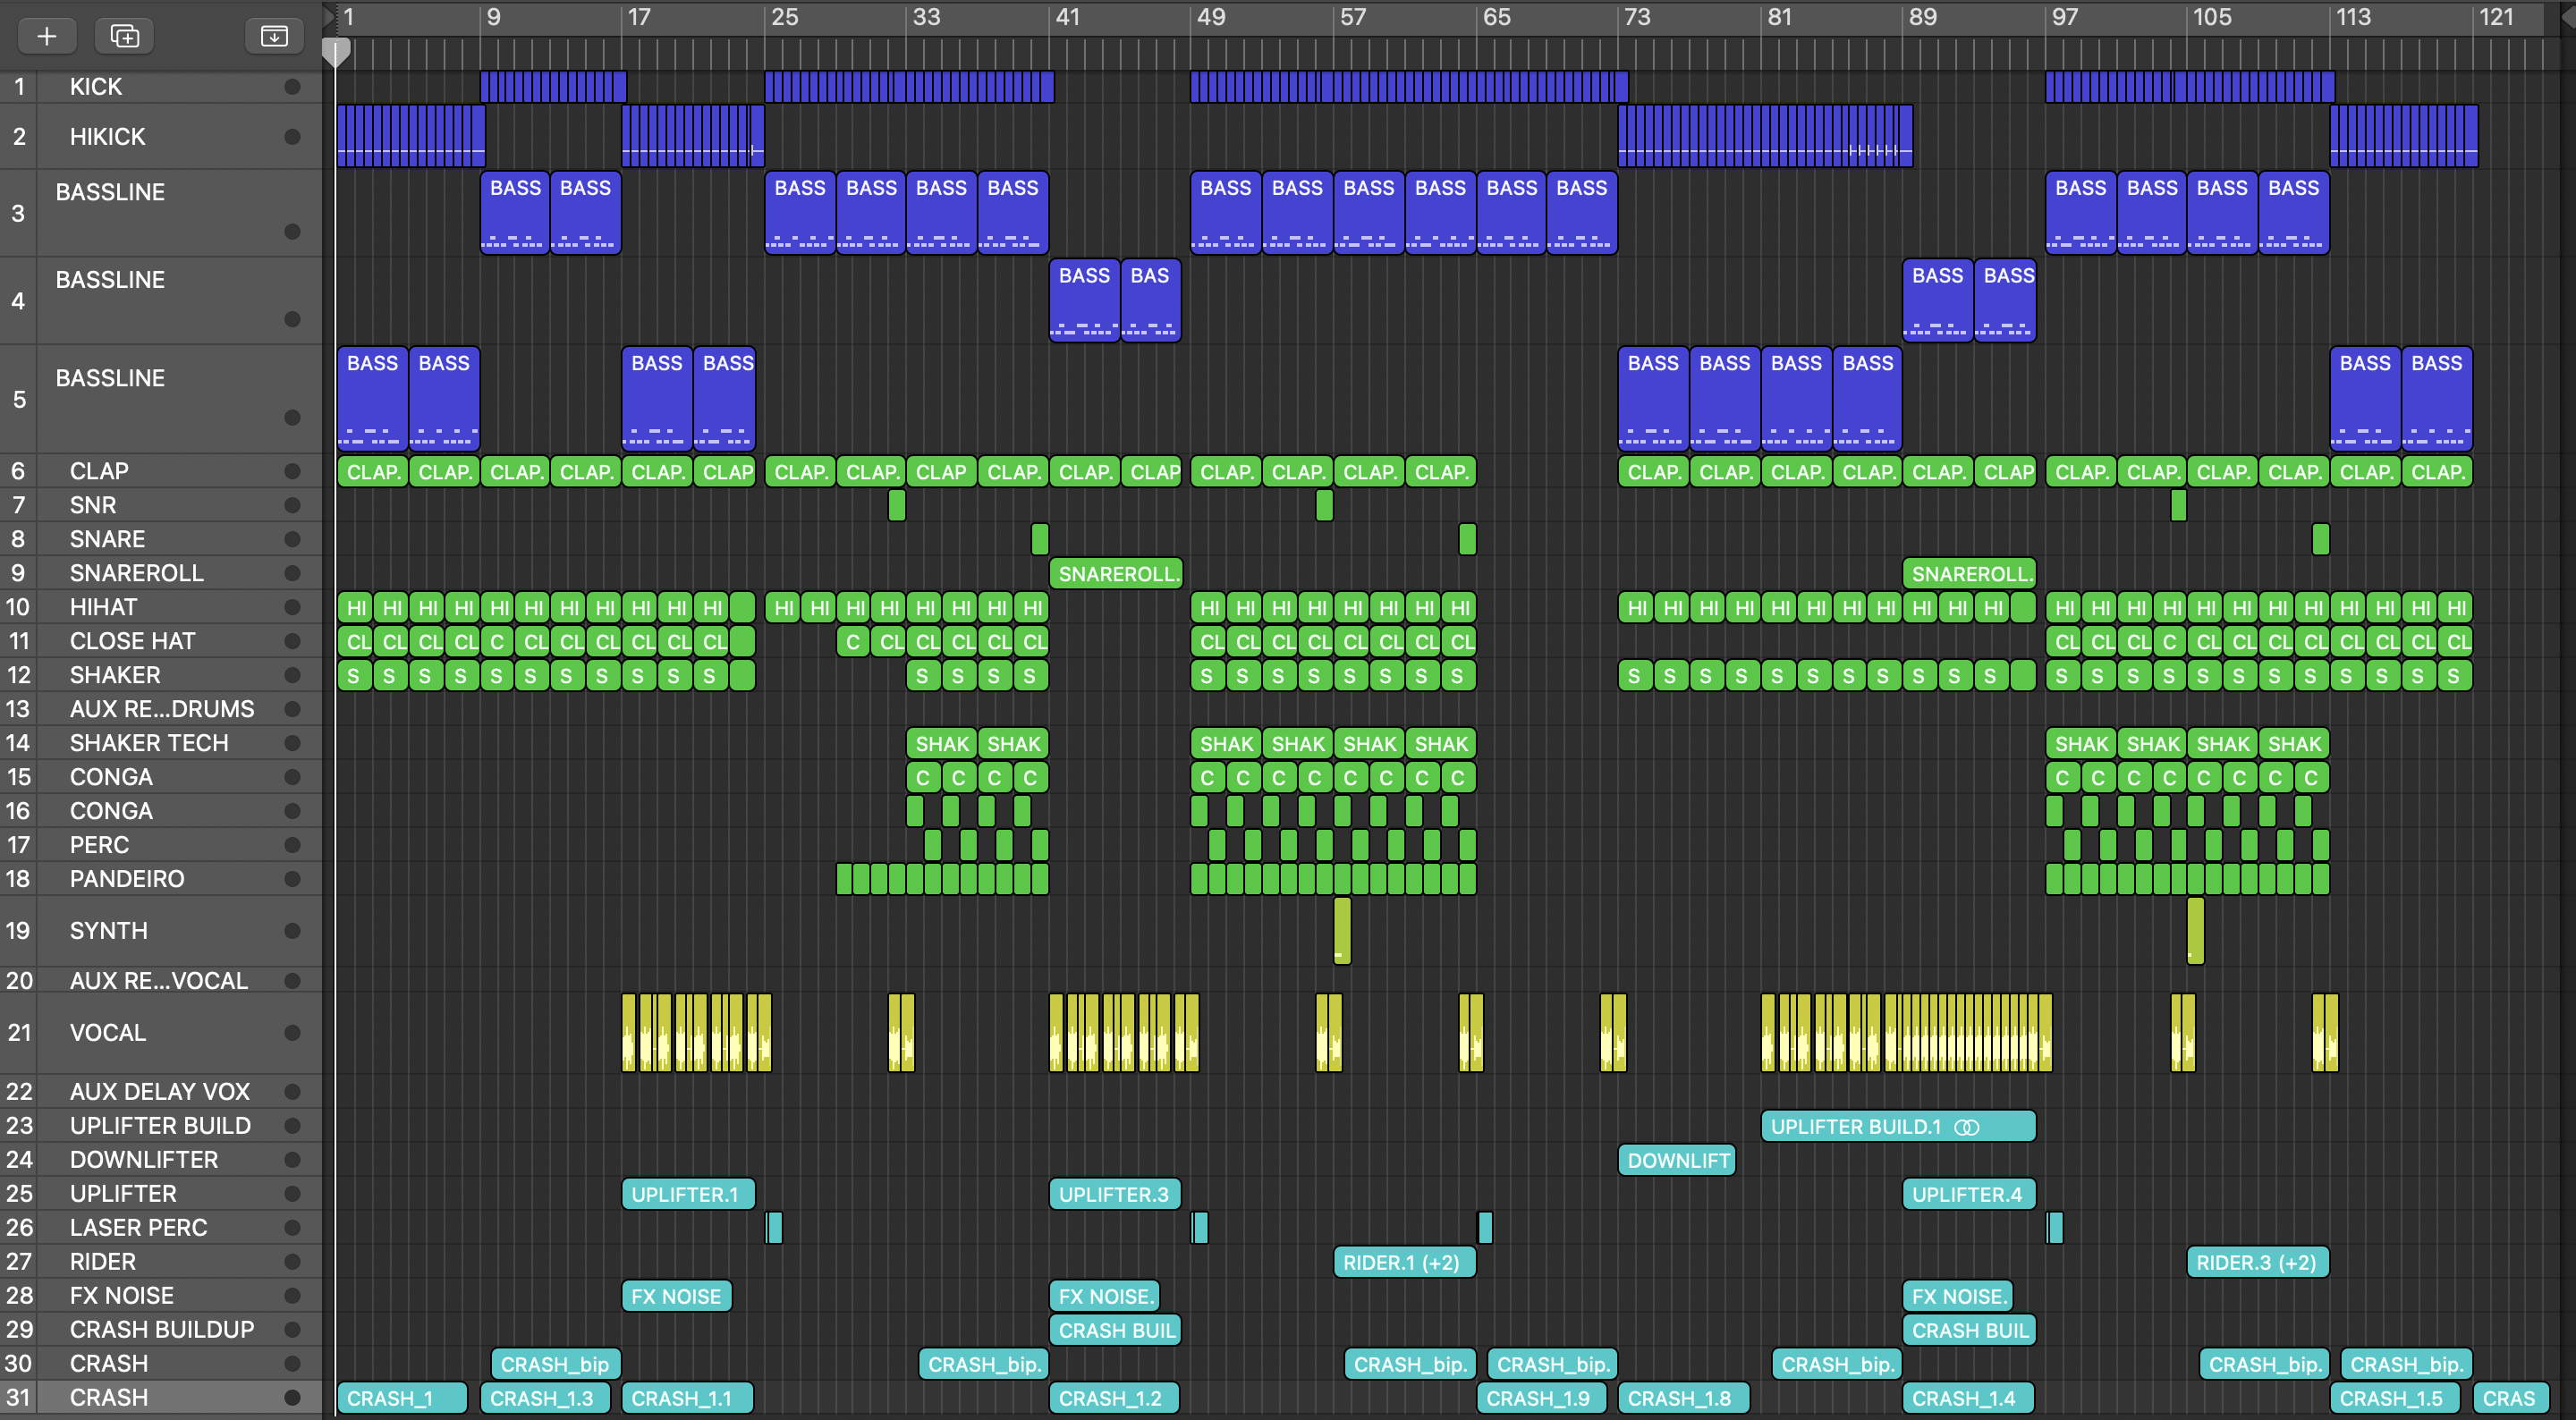The image size is (2576, 1420).
Task: Toggle the dot on the CLAP track
Action: point(292,471)
